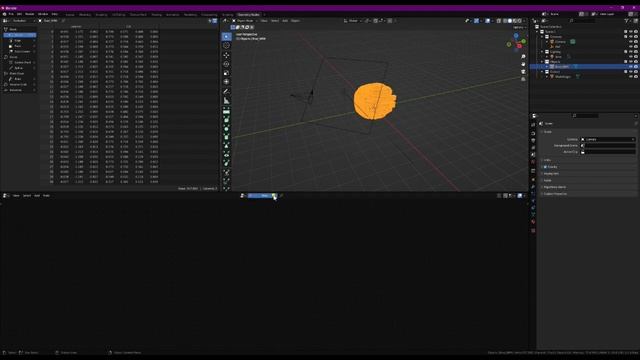The image size is (640, 360).
Task: Collapse the Cameras collection in outliner
Action: pos(542,37)
